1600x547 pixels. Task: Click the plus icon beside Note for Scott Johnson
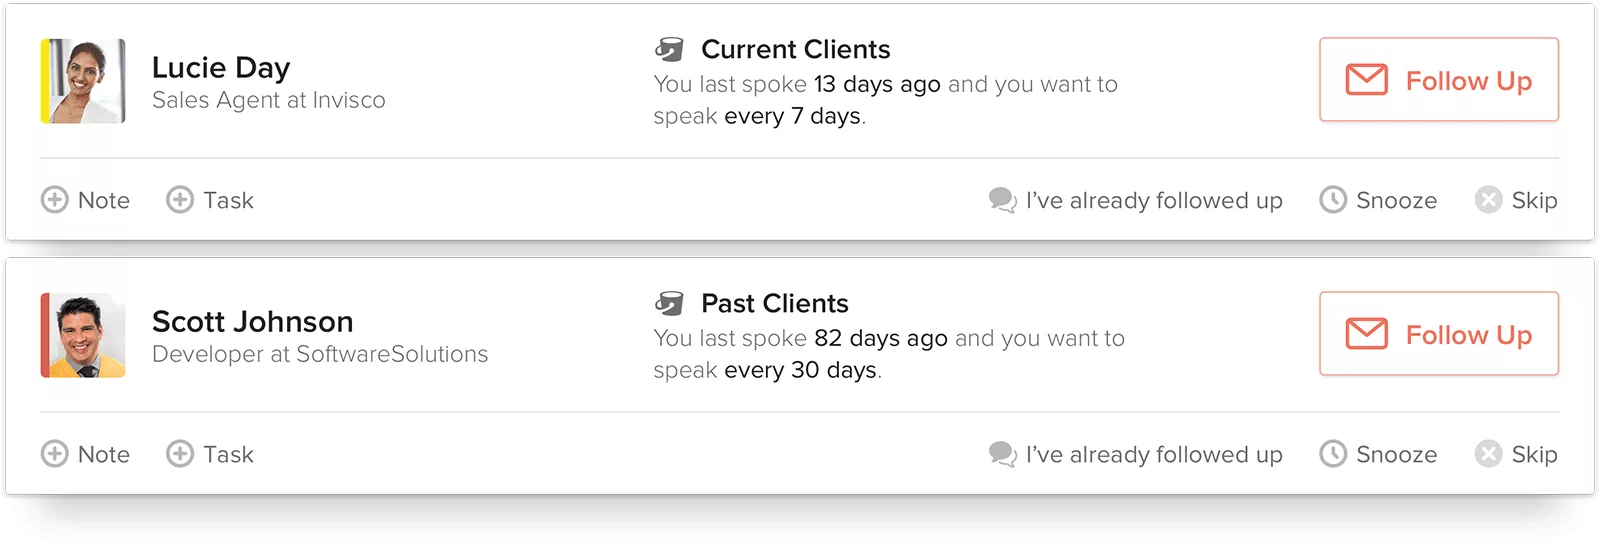click(x=54, y=454)
